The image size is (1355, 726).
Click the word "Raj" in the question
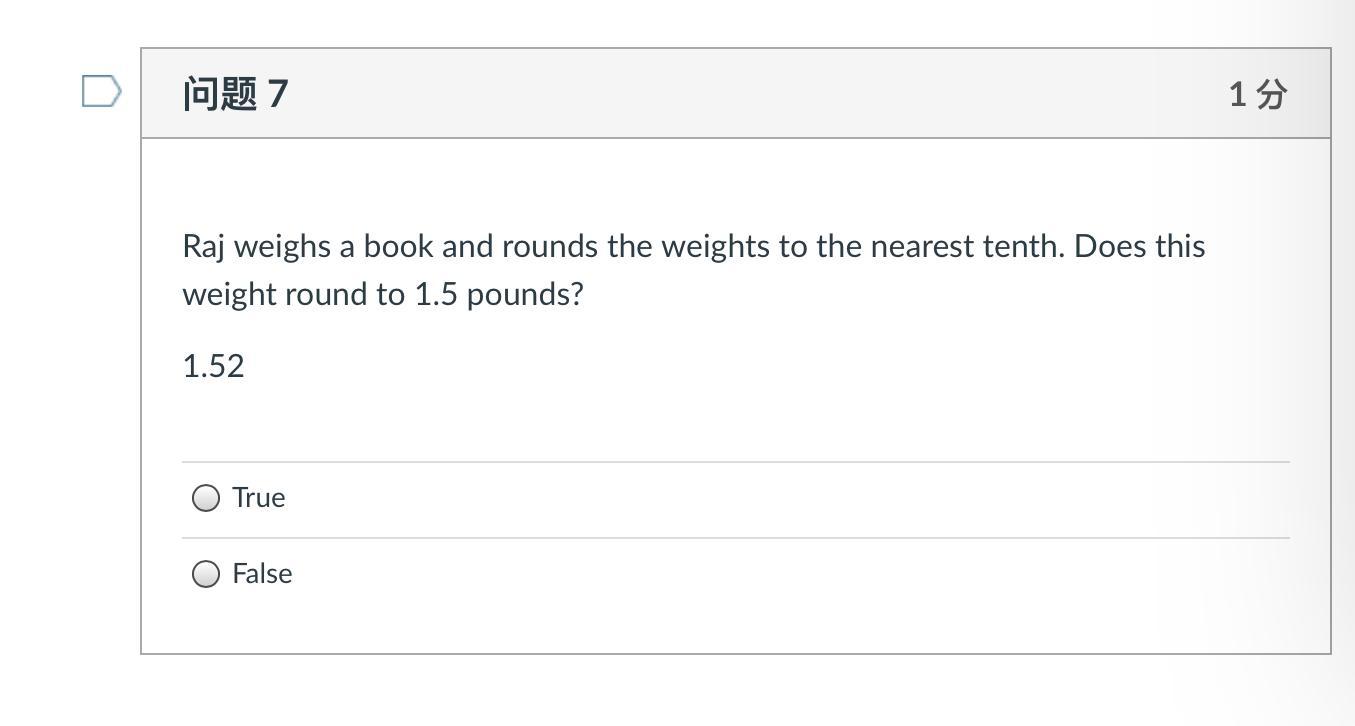coord(203,247)
